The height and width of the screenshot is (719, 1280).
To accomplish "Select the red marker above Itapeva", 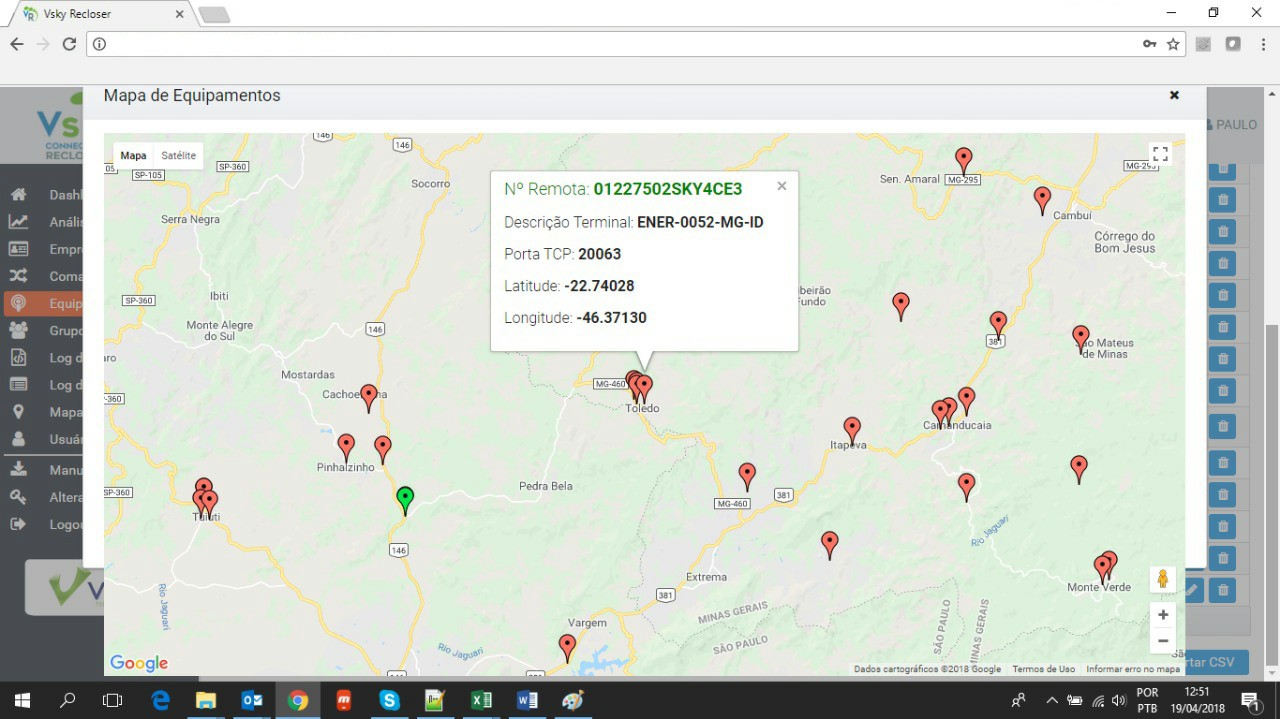I will coord(852,430).
